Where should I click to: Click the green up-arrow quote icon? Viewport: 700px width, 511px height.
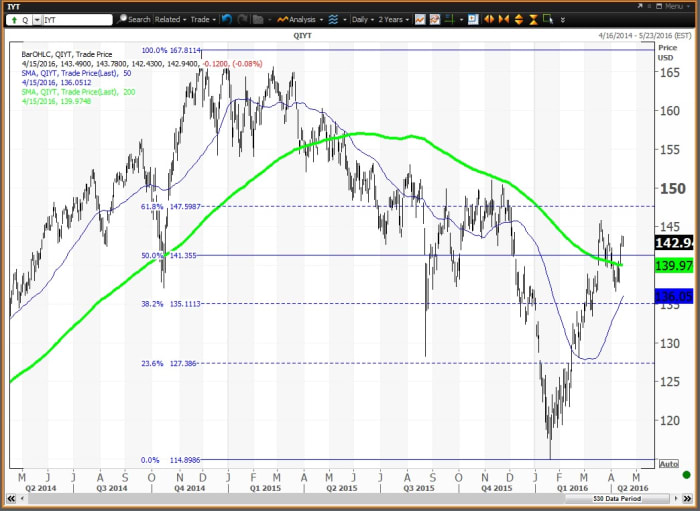pyautogui.click(x=15, y=20)
